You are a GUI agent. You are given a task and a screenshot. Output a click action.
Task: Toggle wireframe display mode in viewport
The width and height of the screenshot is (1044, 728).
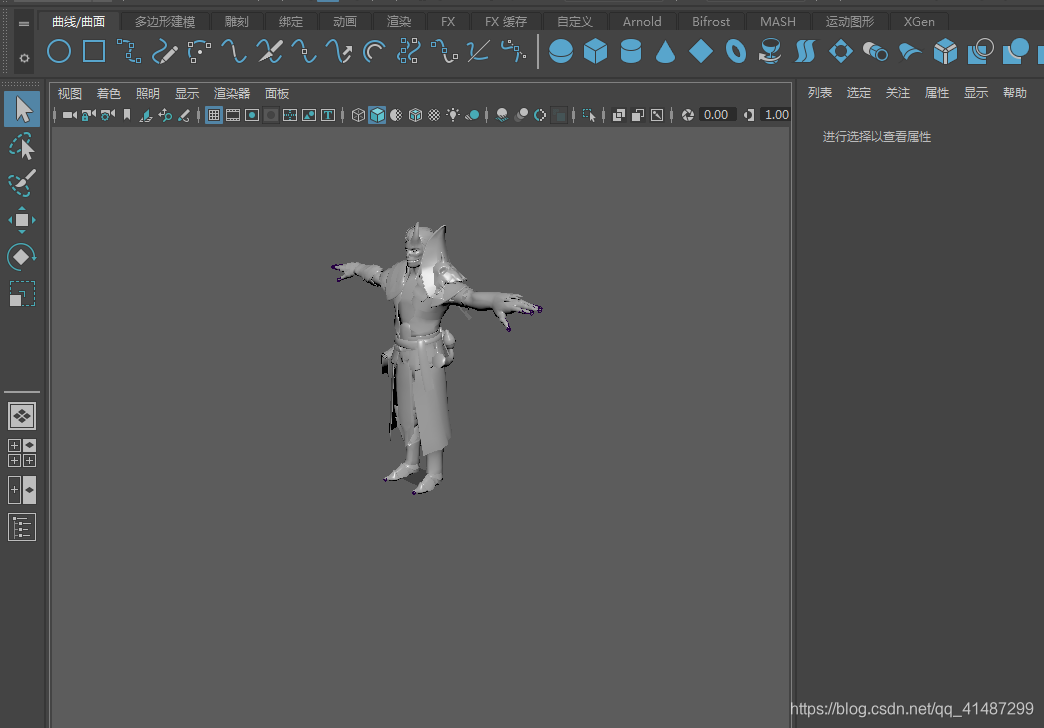tap(358, 115)
